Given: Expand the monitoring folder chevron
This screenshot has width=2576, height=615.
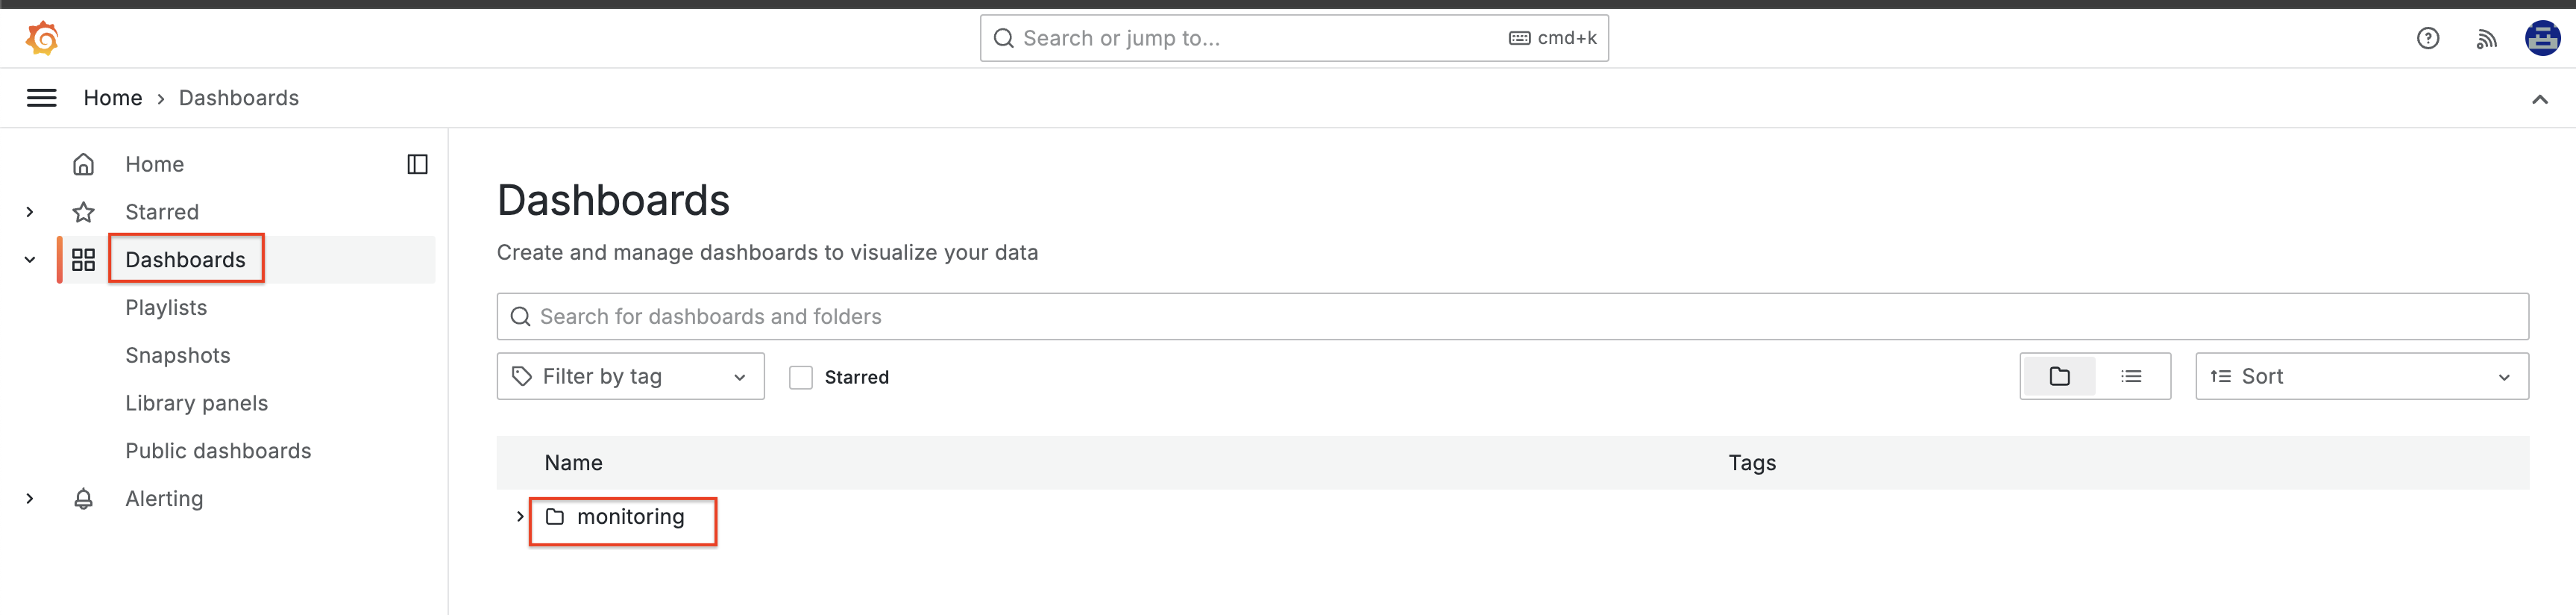Looking at the screenshot, I should tap(519, 516).
